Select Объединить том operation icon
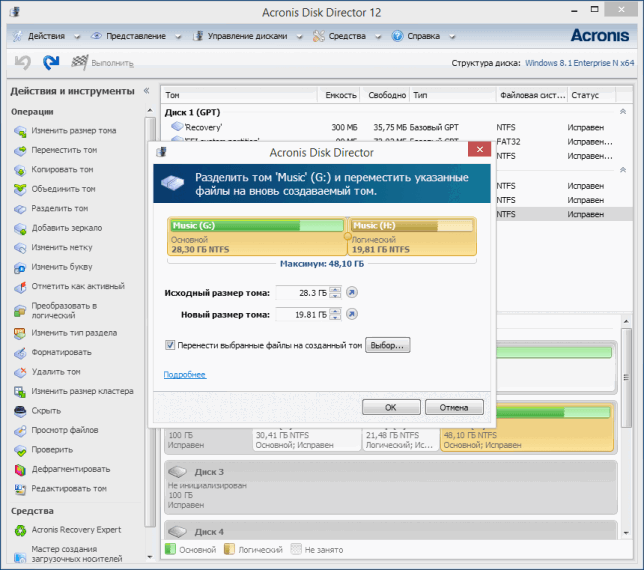 tap(20, 189)
